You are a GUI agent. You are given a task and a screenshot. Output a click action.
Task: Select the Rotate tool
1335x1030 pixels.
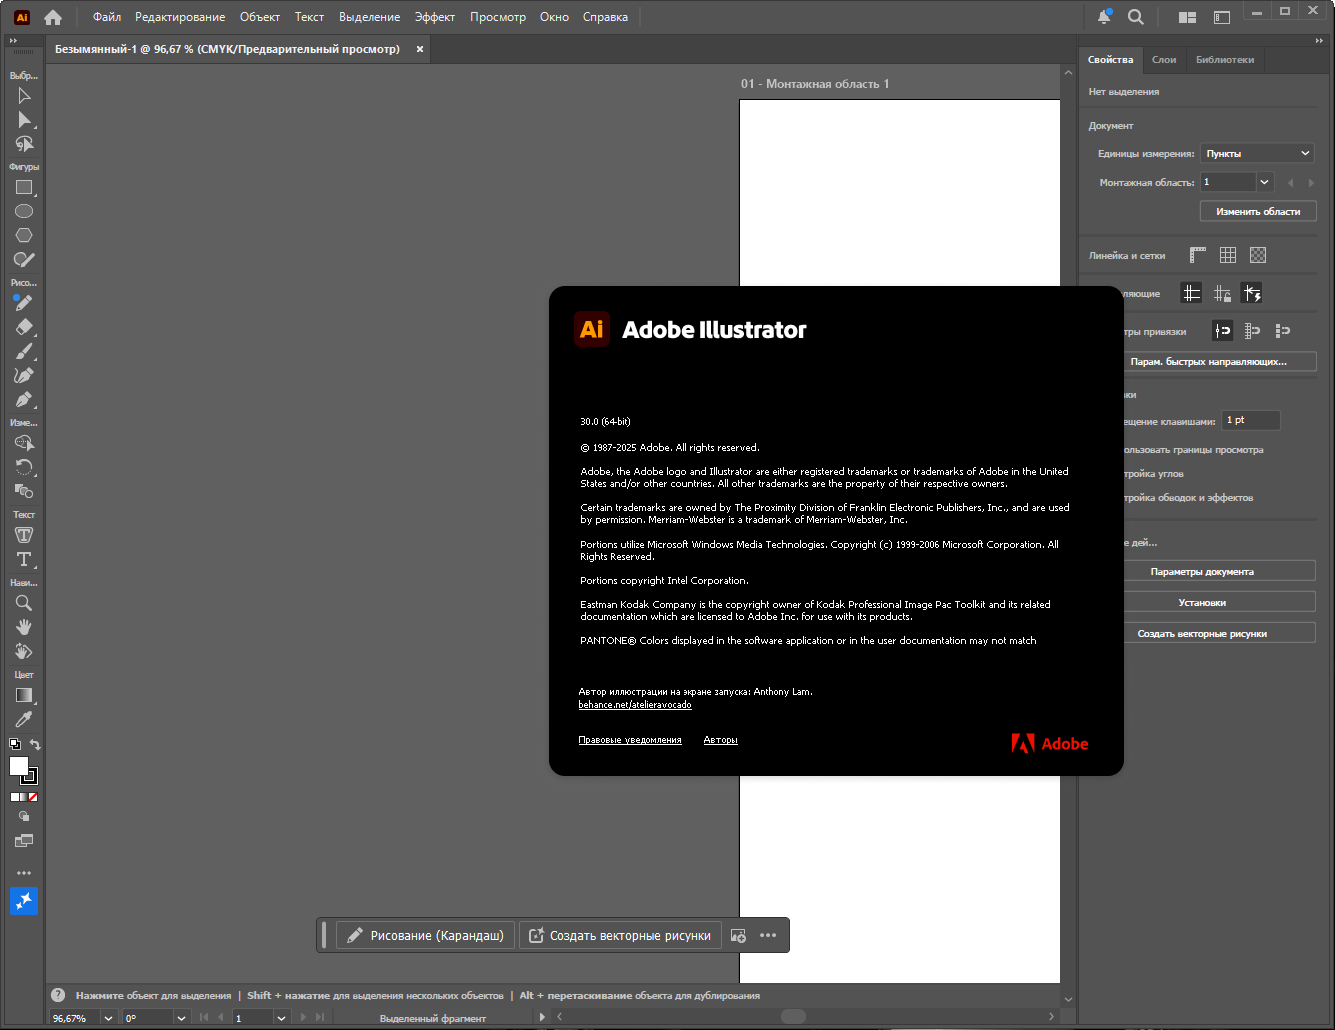coord(24,467)
